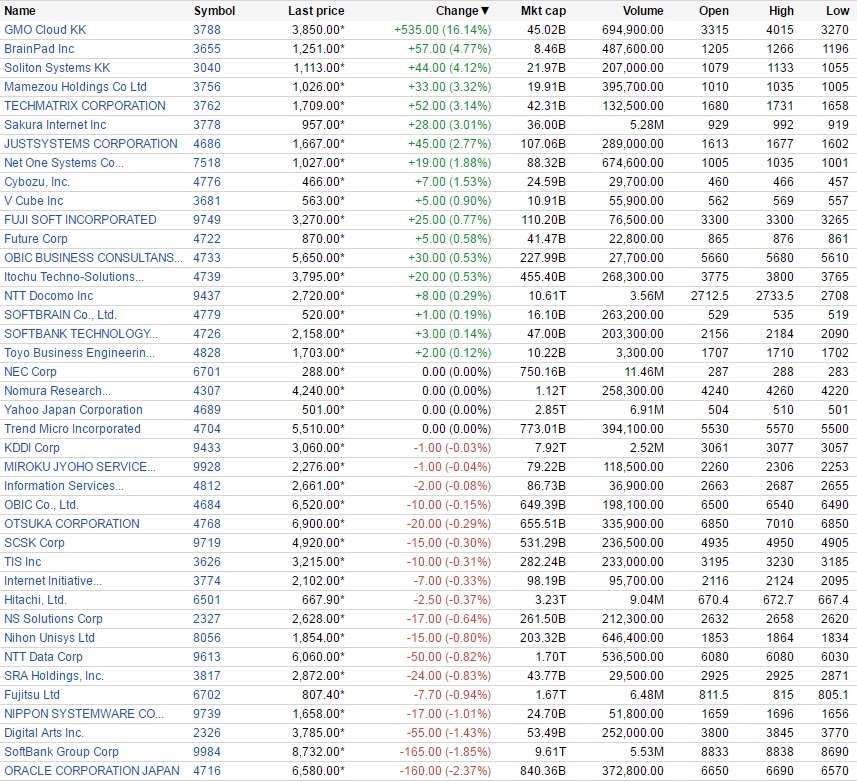Select change value -160.00 (-2.37%)
Image resolution: width=857 pixels, height=782 pixels.
[445, 771]
